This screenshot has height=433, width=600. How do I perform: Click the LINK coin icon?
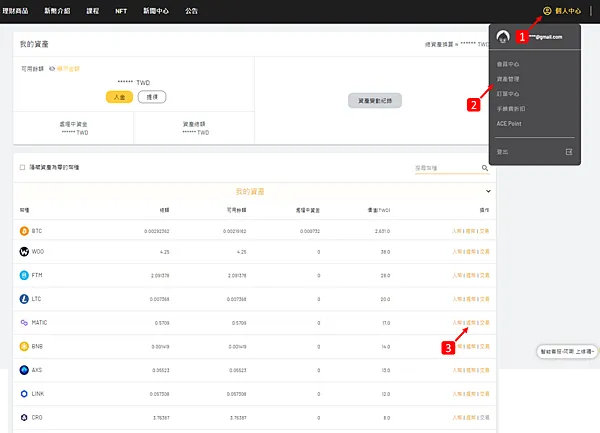tap(24, 394)
